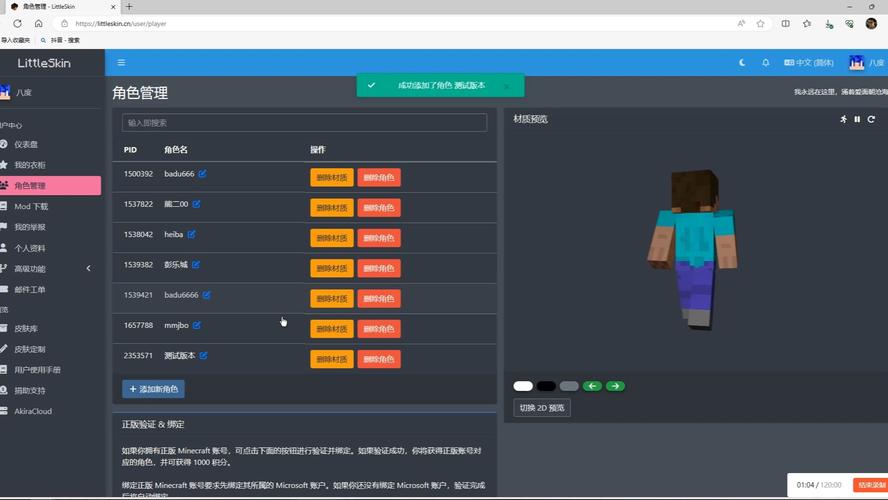The width and height of the screenshot is (888, 500).
Task: Switch to dark mode with the moon icon
Action: pos(742,63)
